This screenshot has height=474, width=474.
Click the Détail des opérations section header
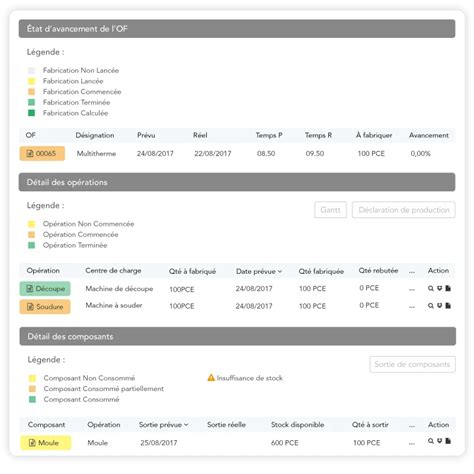tap(237, 182)
